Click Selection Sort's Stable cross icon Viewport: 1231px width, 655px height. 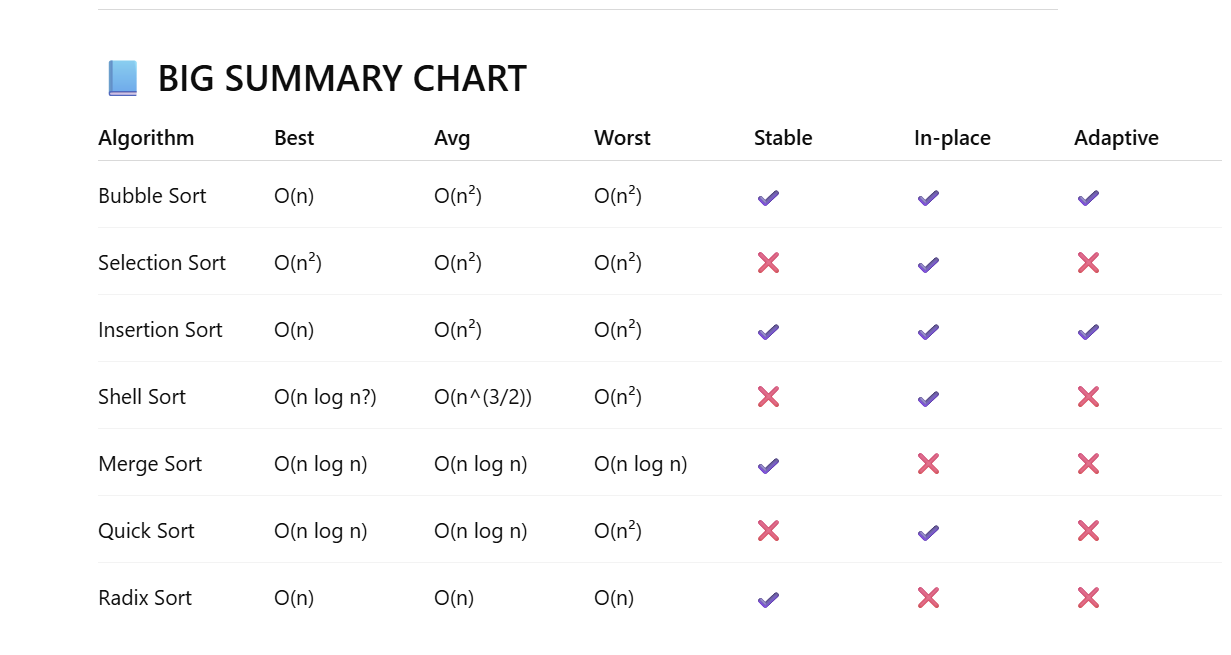pos(768,263)
